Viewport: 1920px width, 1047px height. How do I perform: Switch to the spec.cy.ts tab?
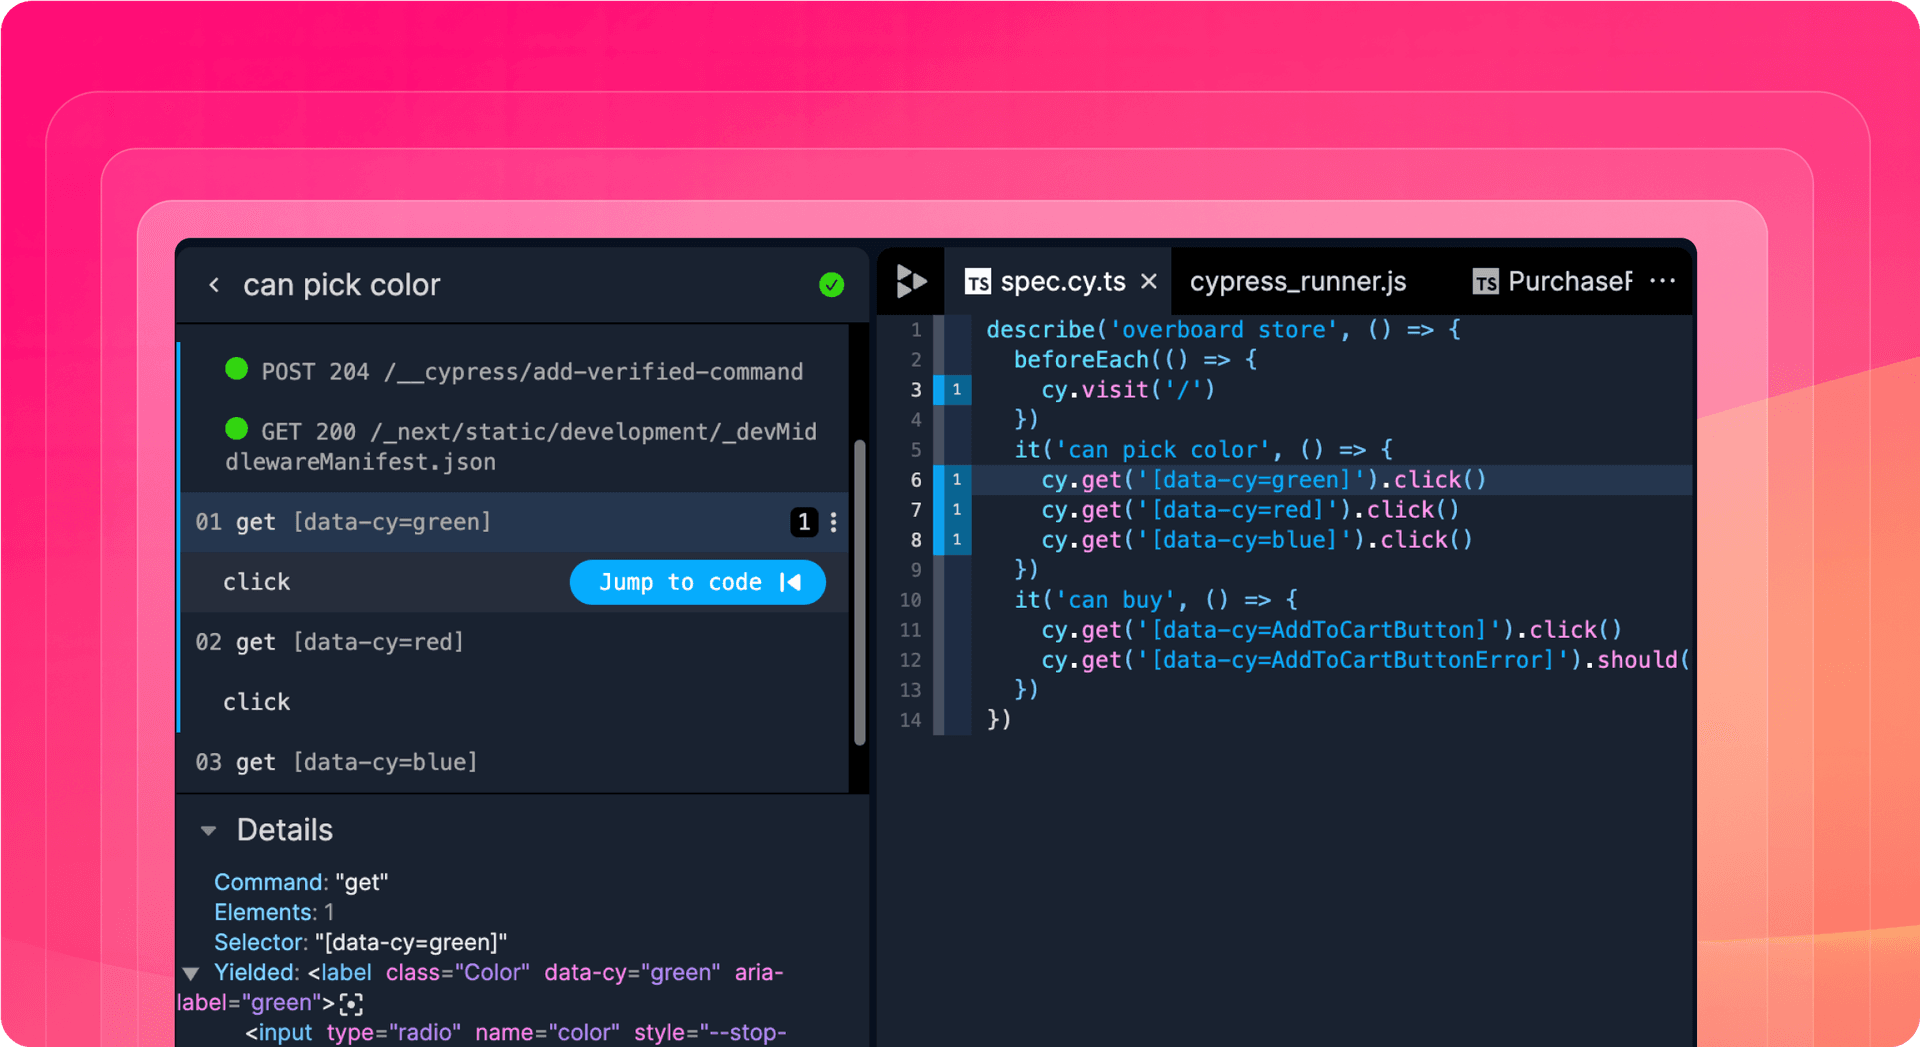click(1061, 282)
